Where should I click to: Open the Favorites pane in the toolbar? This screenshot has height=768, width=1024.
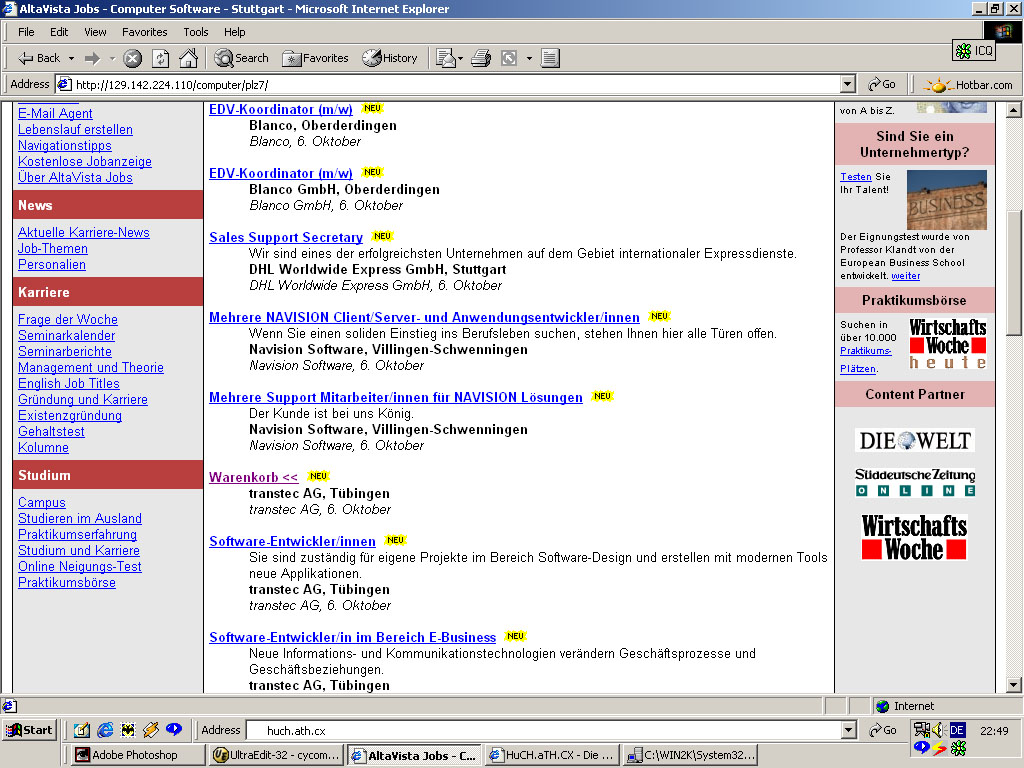315,58
